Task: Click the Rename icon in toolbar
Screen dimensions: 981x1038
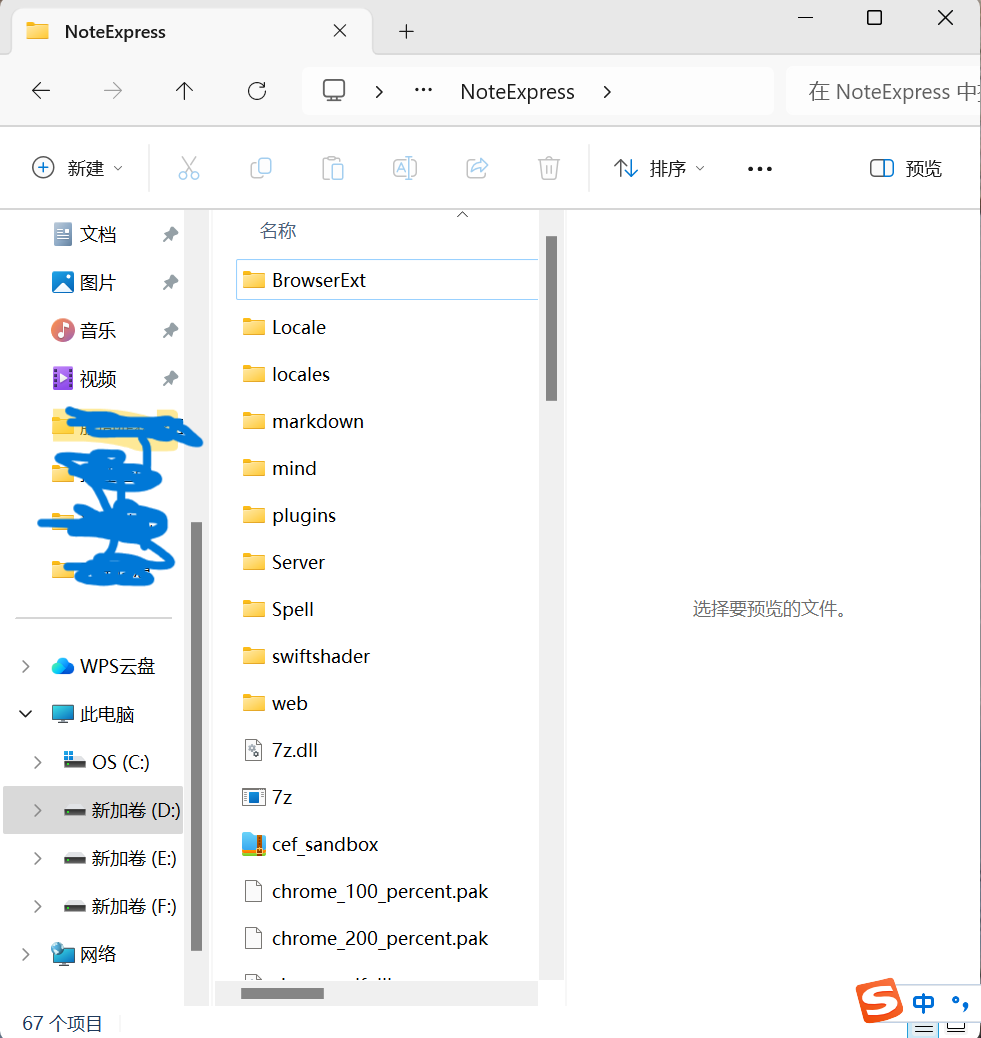Action: 404,168
